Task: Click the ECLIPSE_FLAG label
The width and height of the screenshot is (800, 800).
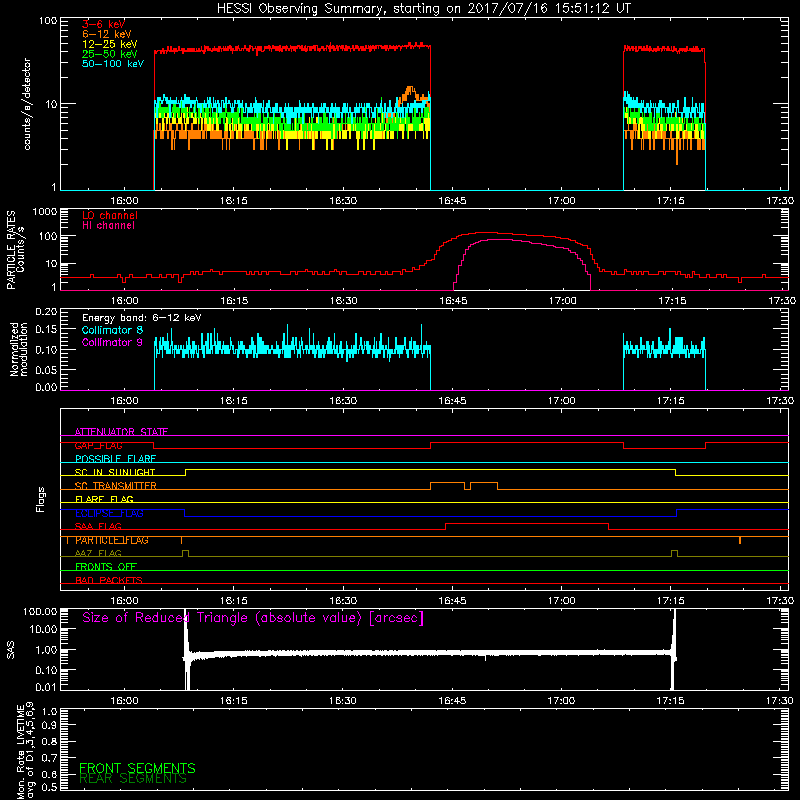Action: [109, 513]
